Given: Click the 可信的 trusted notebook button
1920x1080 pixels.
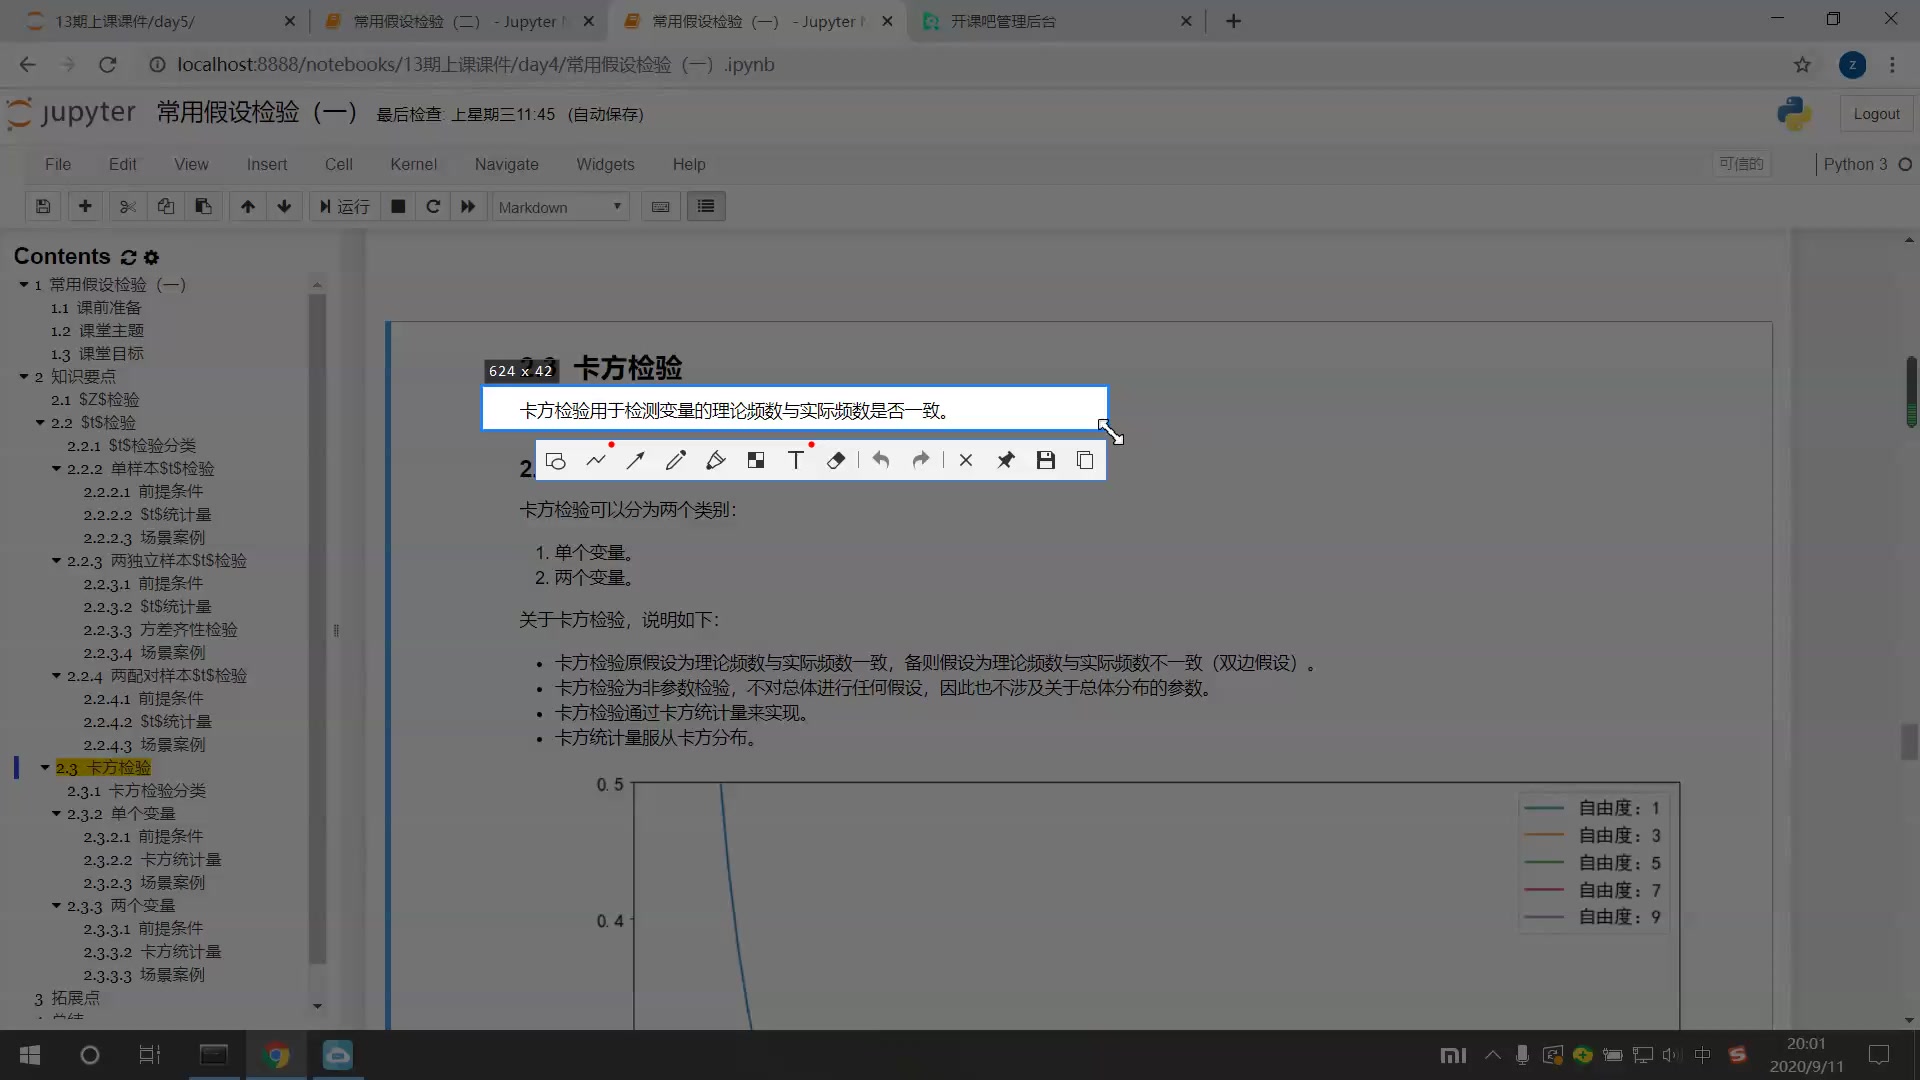Looking at the screenshot, I should click(1741, 164).
